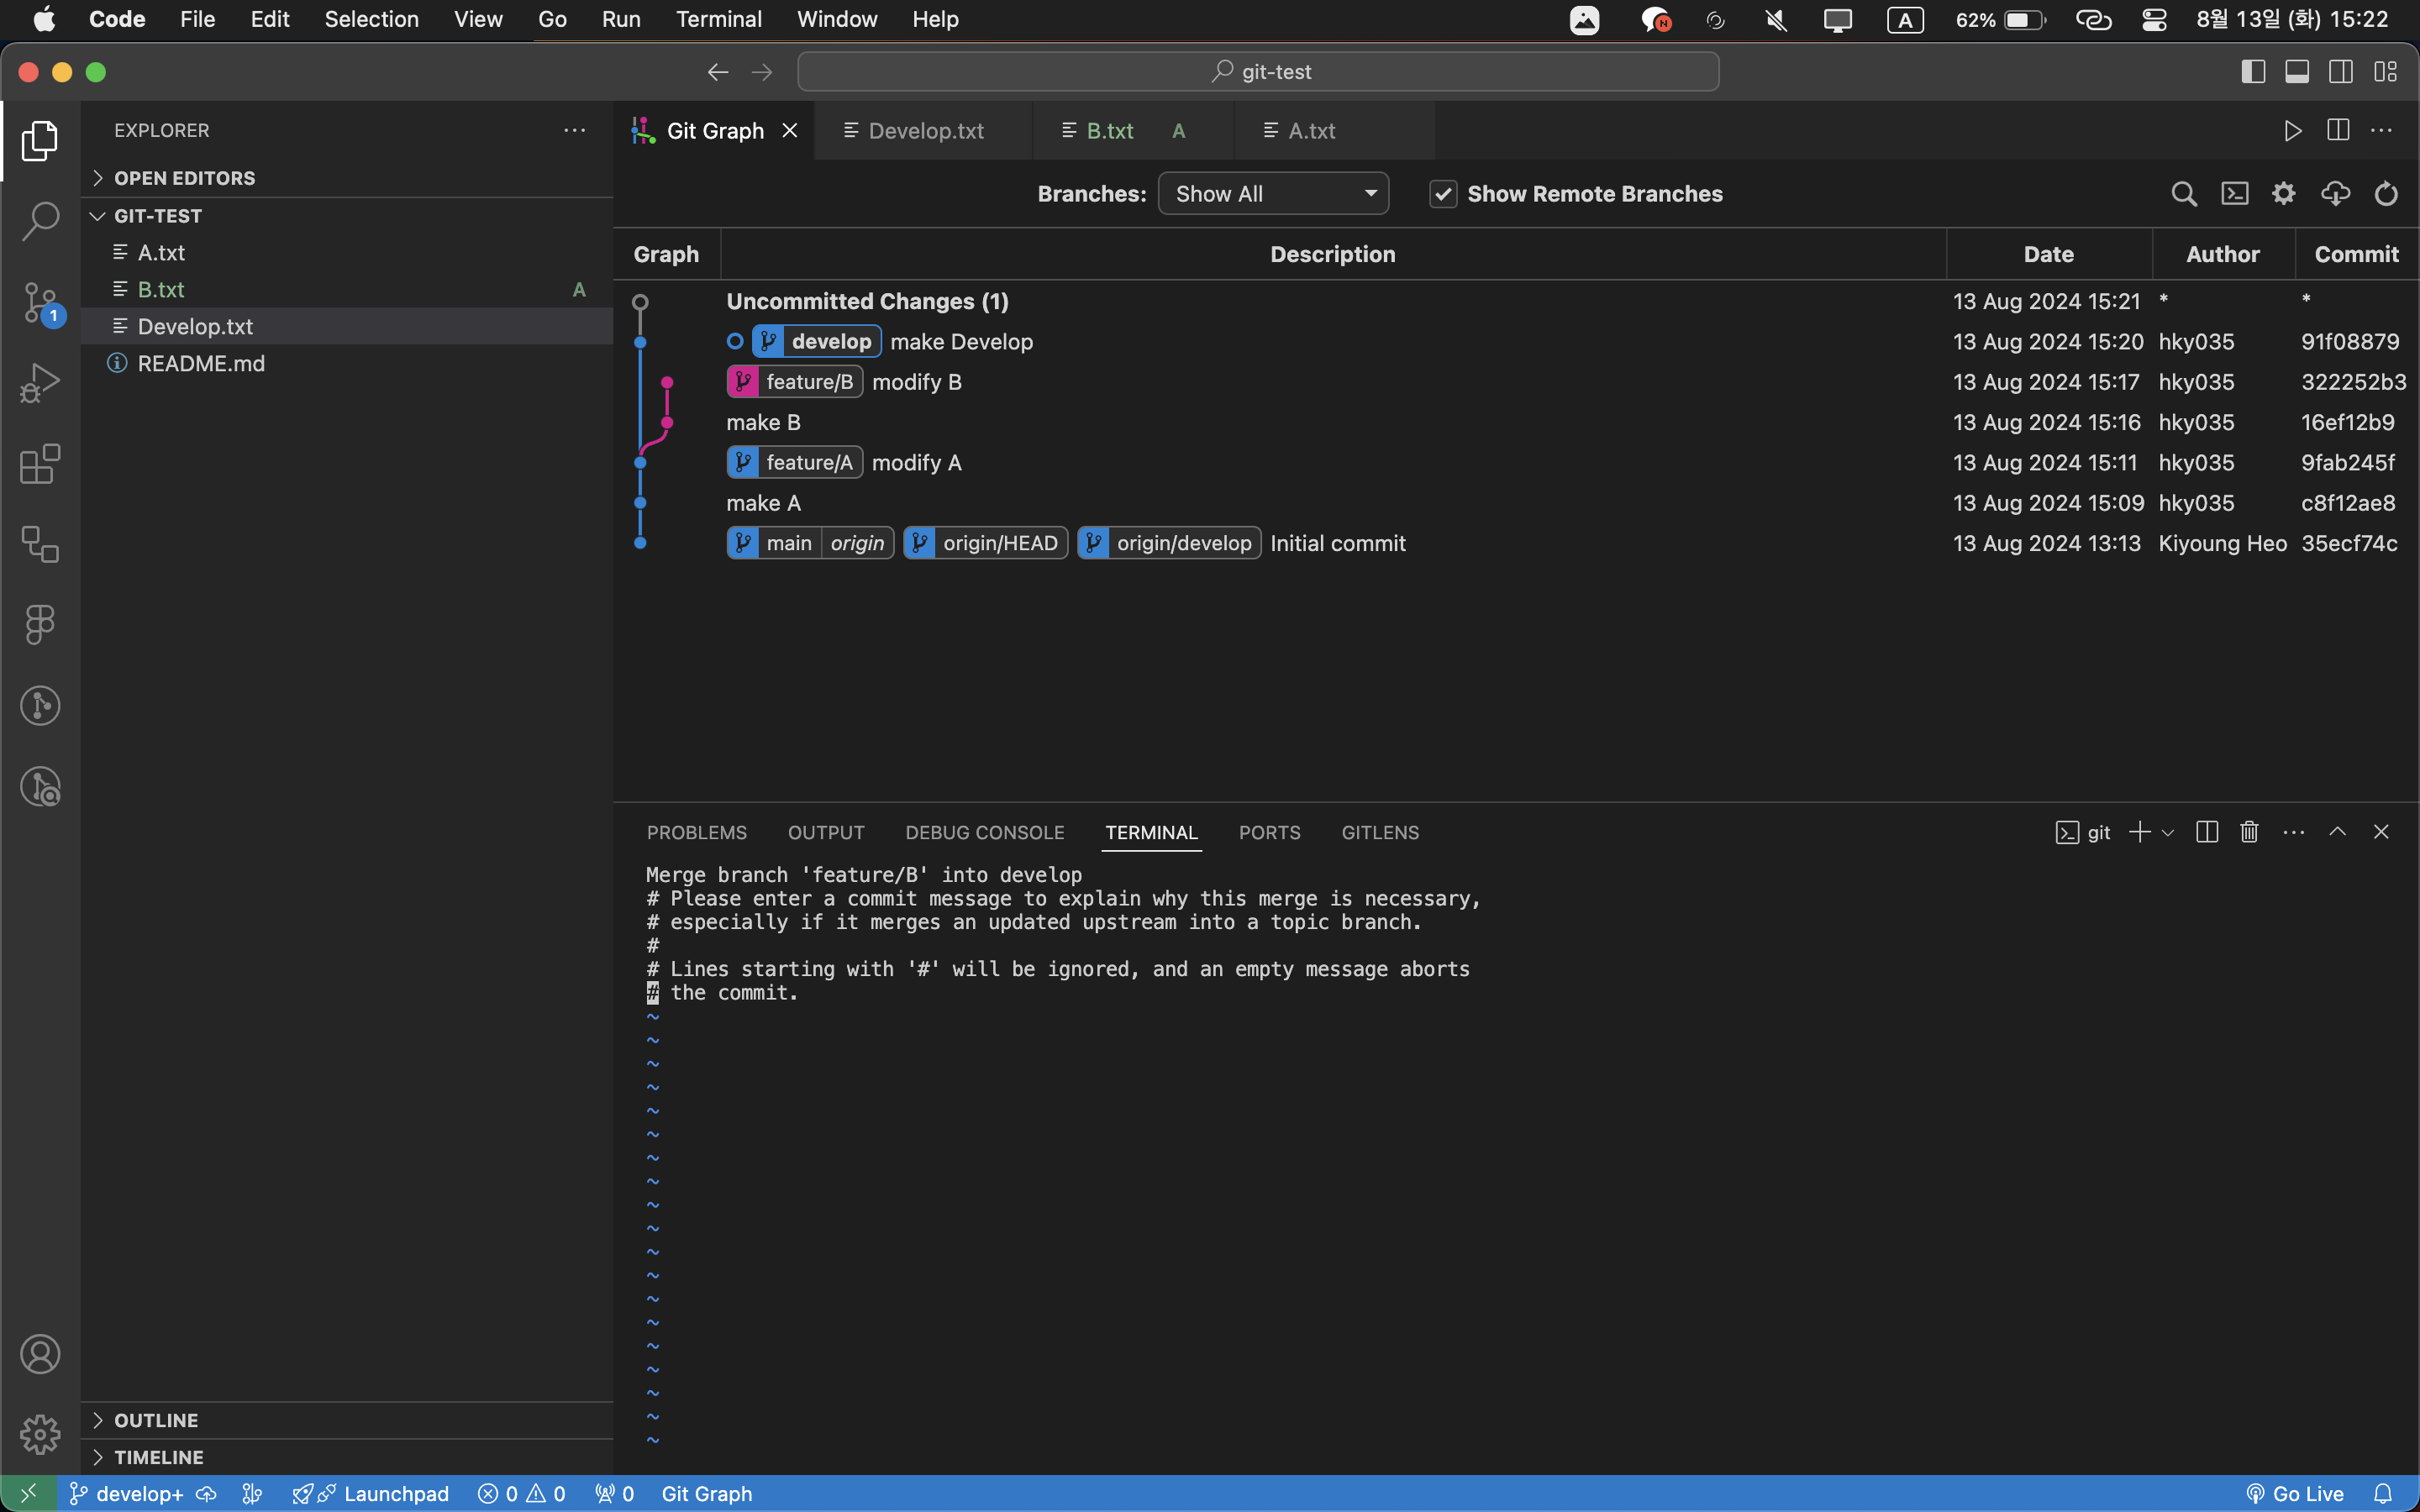Expand the Timeline section
The width and height of the screenshot is (2420, 1512).
pos(346,1457)
